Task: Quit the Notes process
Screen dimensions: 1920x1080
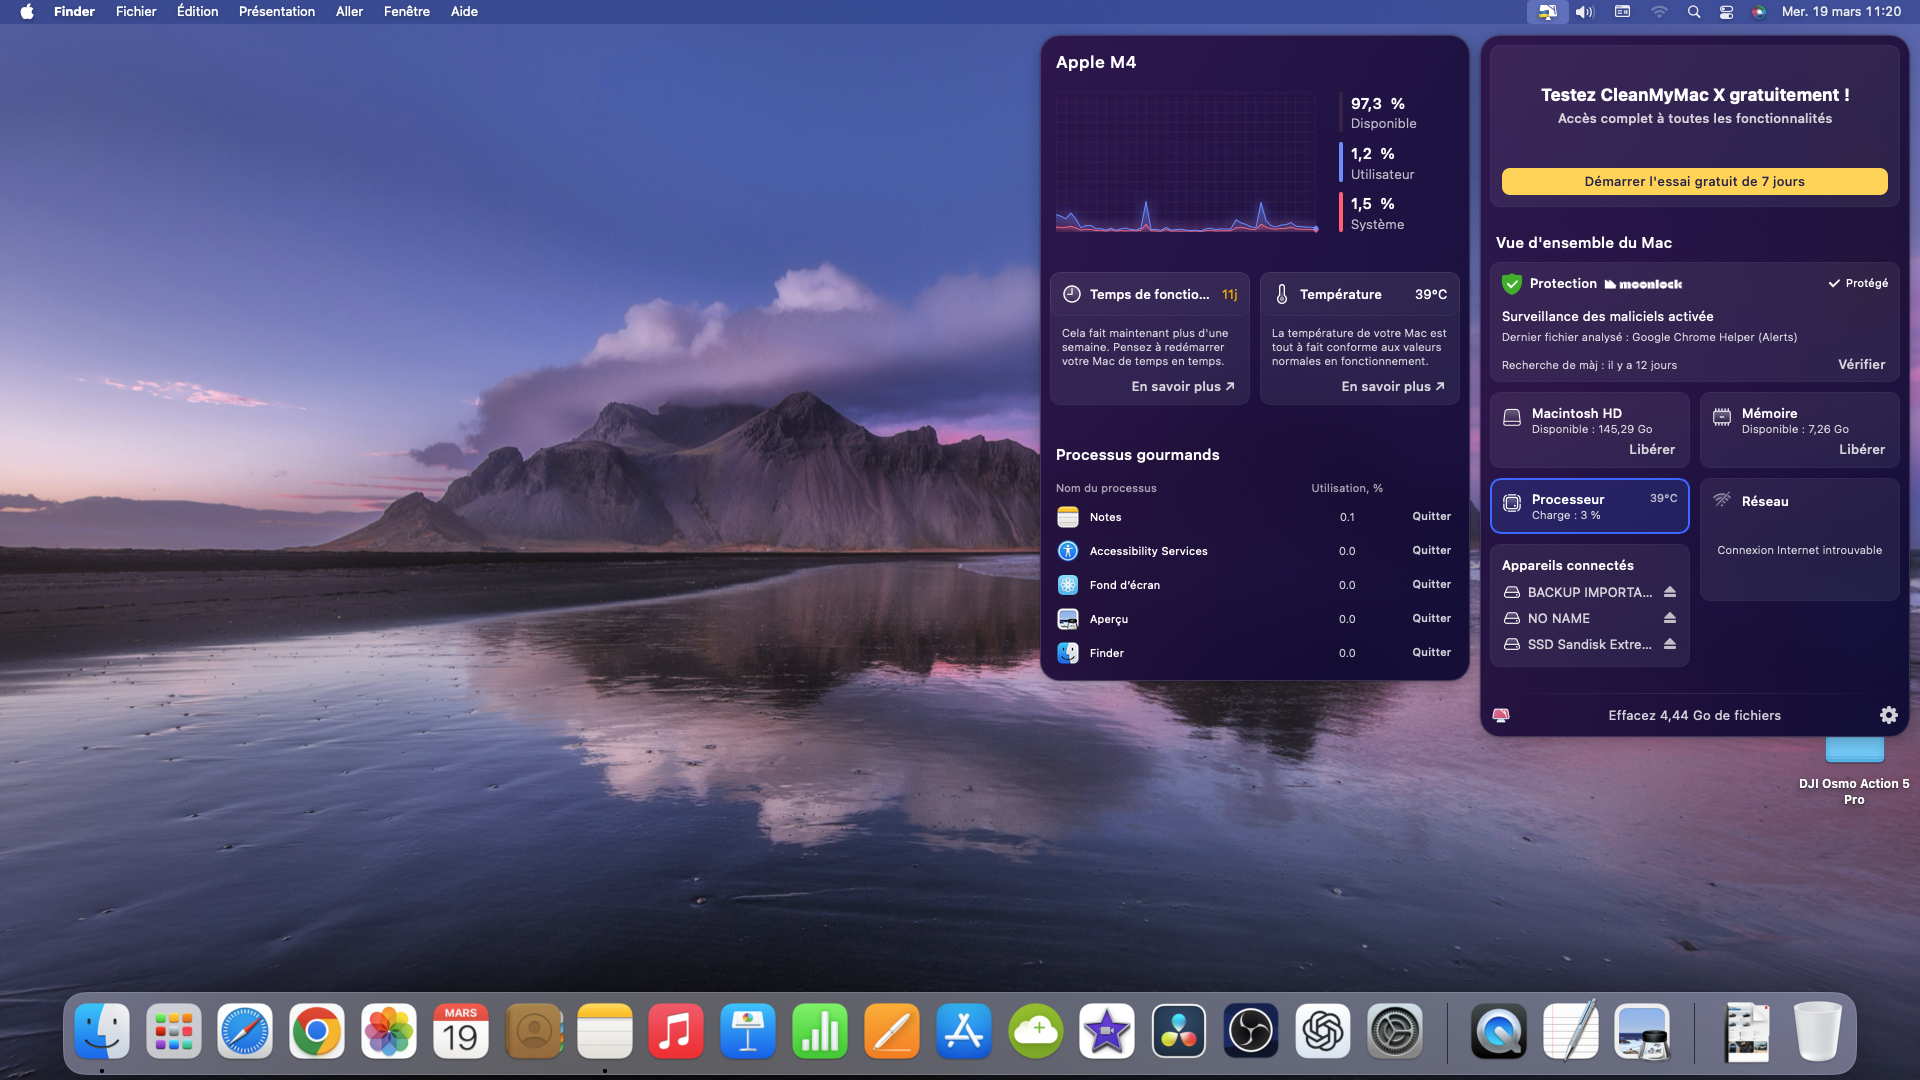Action: click(x=1431, y=516)
